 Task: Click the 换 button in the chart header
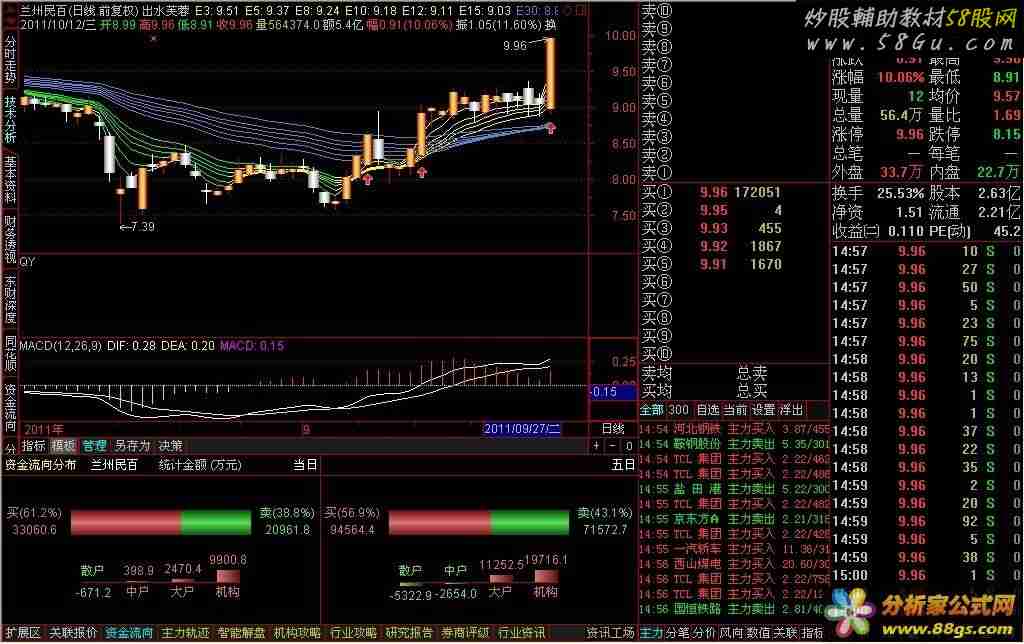[x=551, y=25]
